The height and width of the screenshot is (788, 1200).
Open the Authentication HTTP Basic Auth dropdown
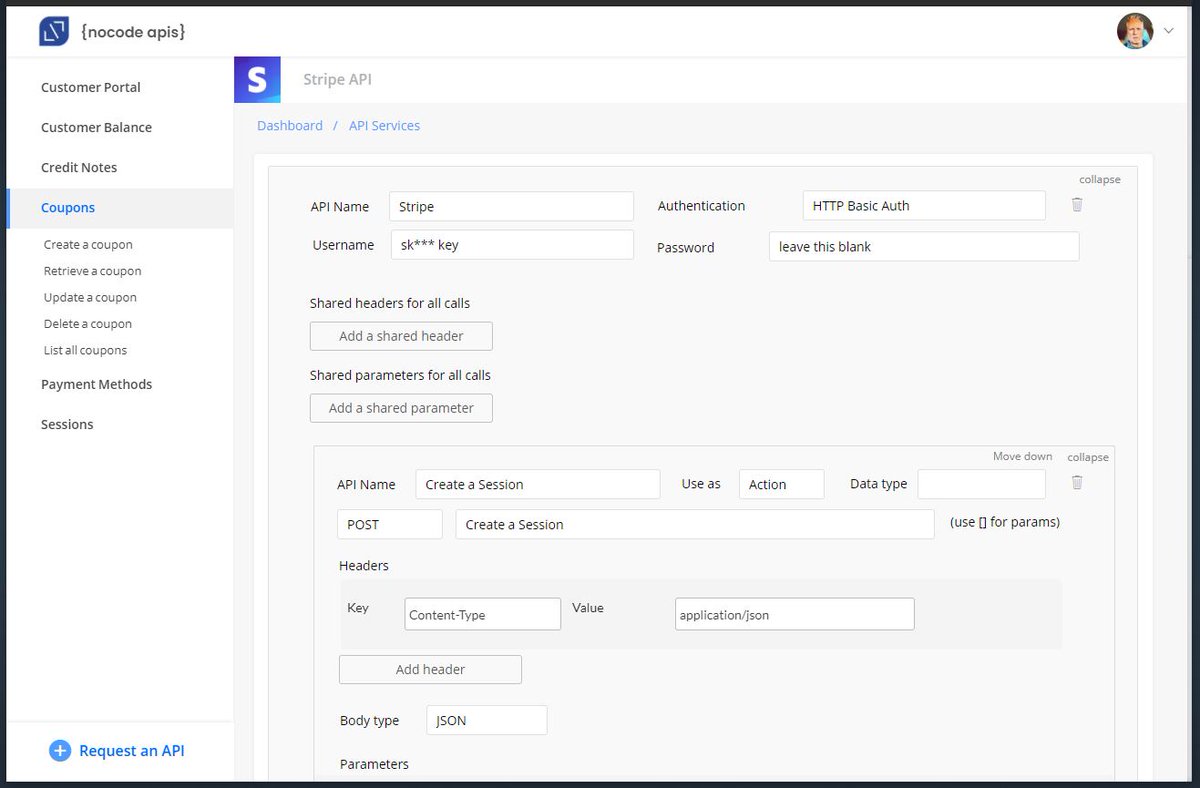[924, 206]
